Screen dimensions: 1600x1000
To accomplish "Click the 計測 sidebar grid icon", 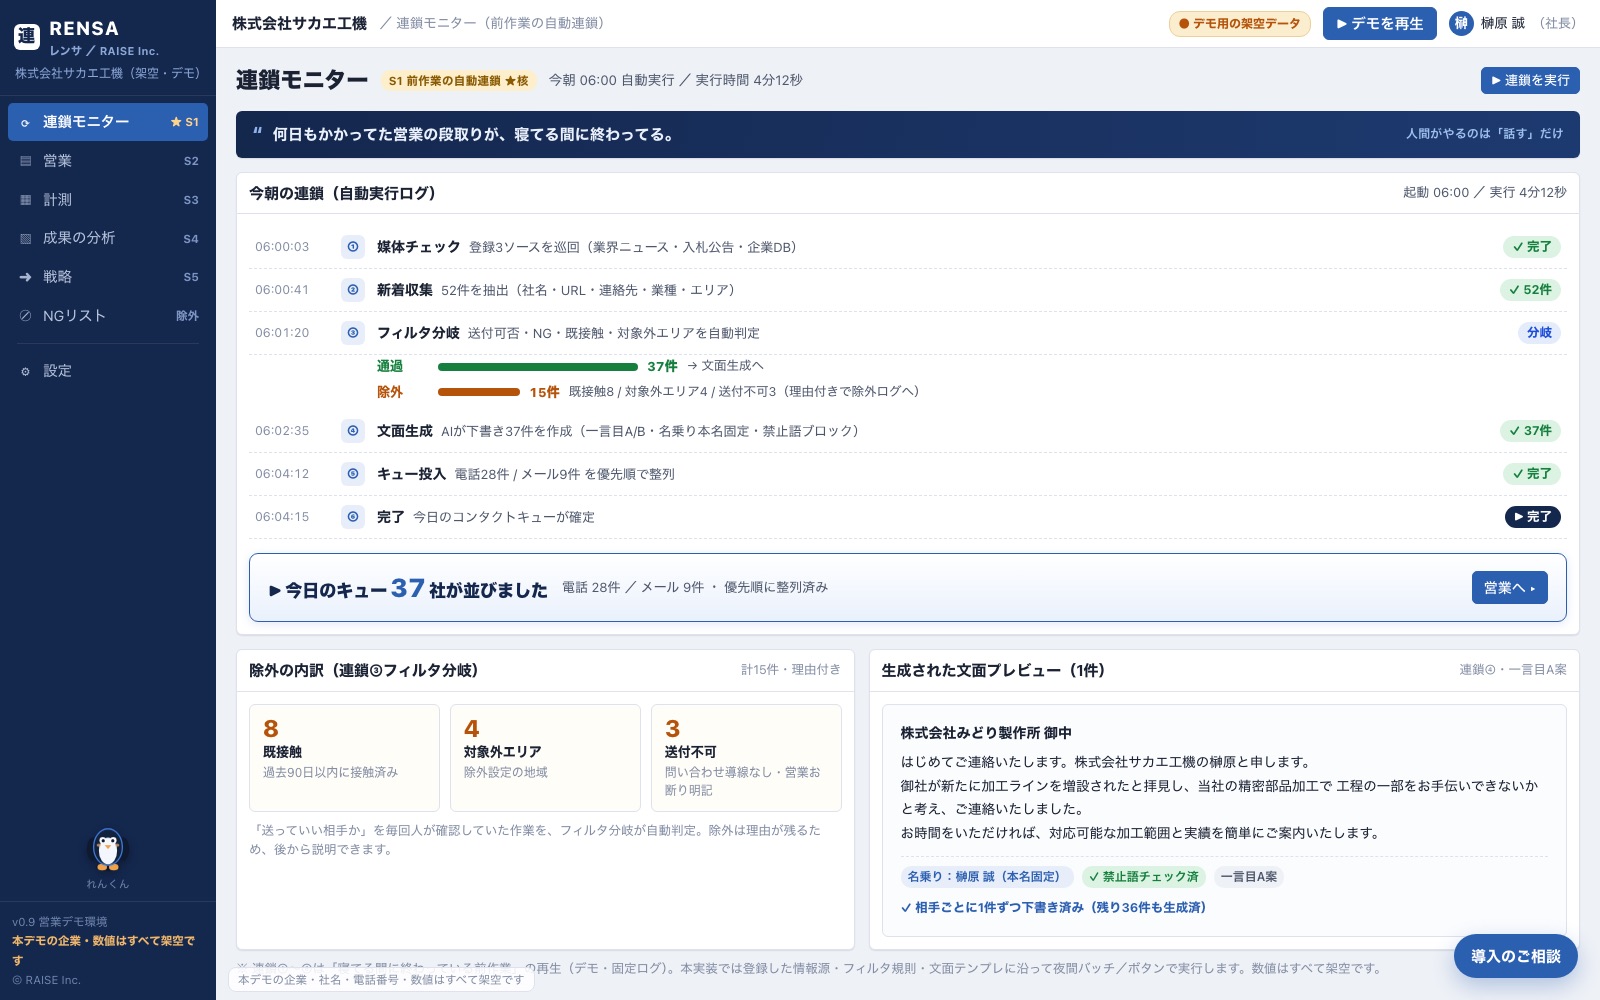I will point(26,200).
